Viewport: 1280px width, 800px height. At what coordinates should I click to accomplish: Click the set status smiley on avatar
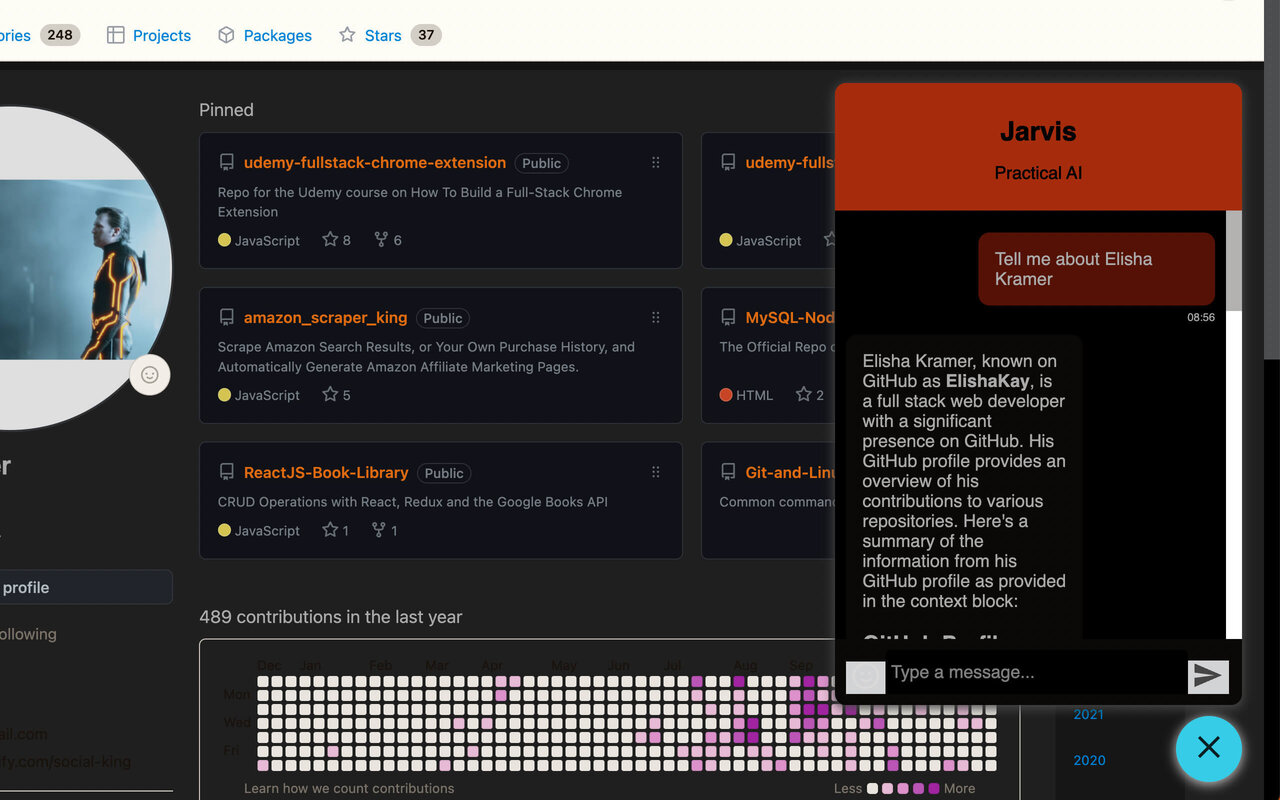[150, 375]
